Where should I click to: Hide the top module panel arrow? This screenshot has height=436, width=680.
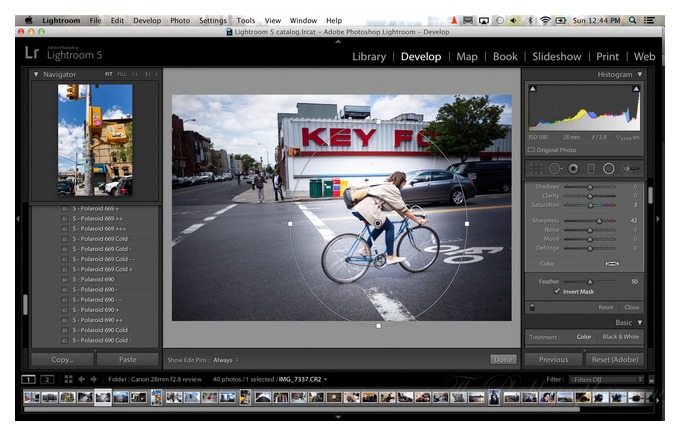click(338, 42)
